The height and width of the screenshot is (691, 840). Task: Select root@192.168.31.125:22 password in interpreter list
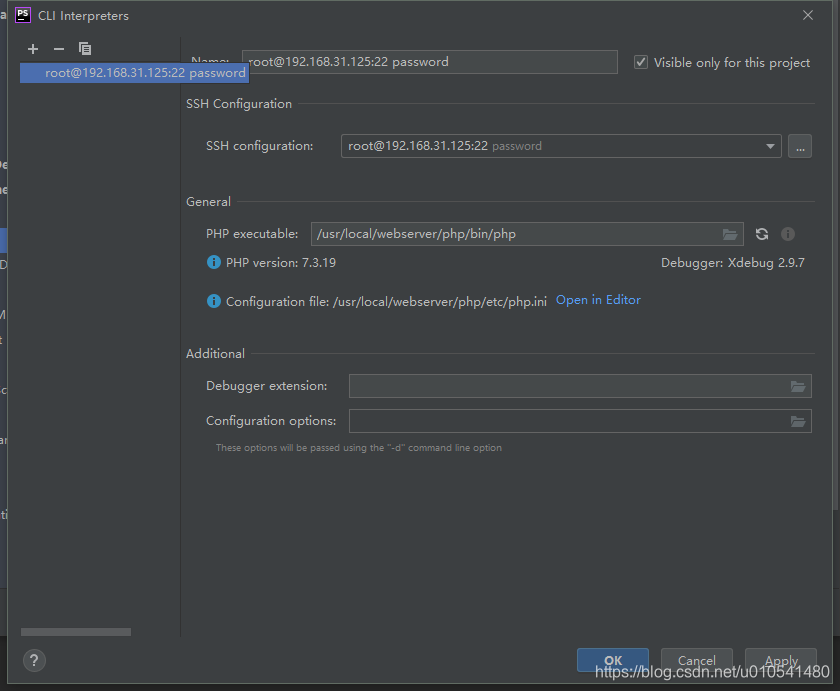coord(134,73)
